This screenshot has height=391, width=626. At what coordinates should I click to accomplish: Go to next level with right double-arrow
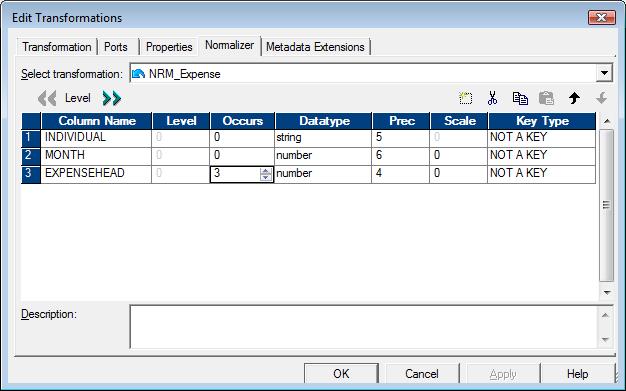(112, 98)
